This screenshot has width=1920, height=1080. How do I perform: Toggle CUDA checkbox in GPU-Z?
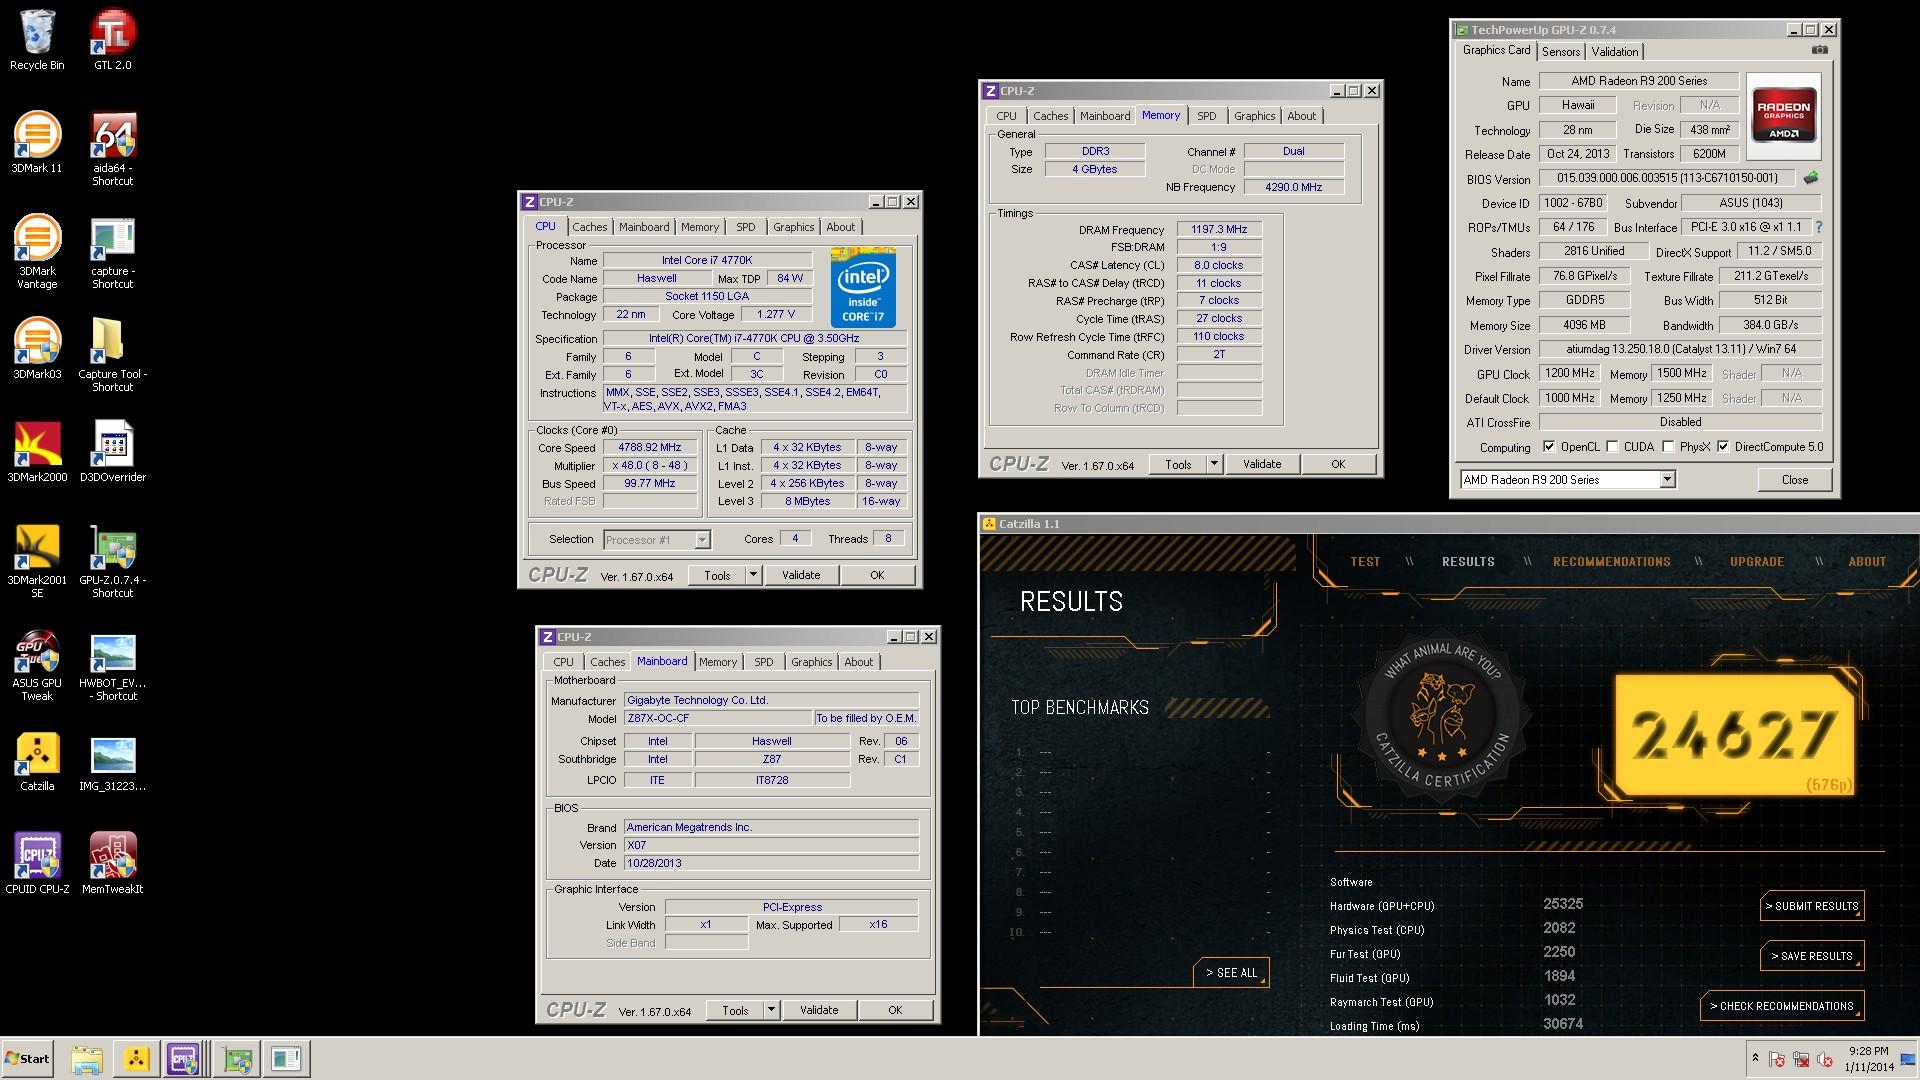coord(1612,447)
